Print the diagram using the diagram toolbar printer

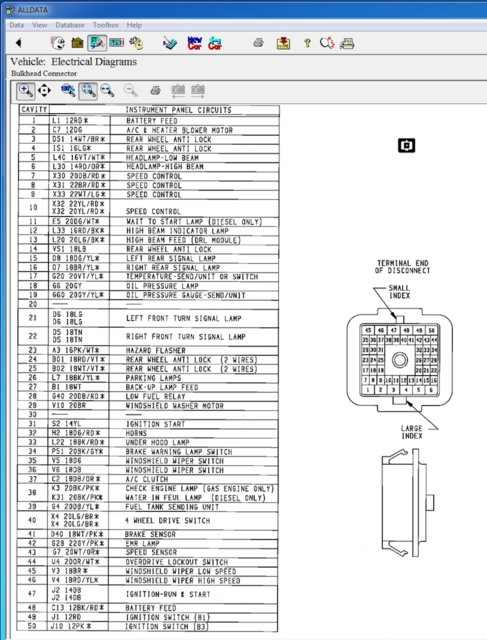[155, 90]
